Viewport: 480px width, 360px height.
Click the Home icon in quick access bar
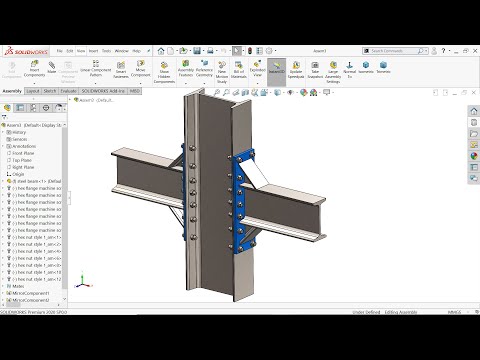(x=161, y=51)
